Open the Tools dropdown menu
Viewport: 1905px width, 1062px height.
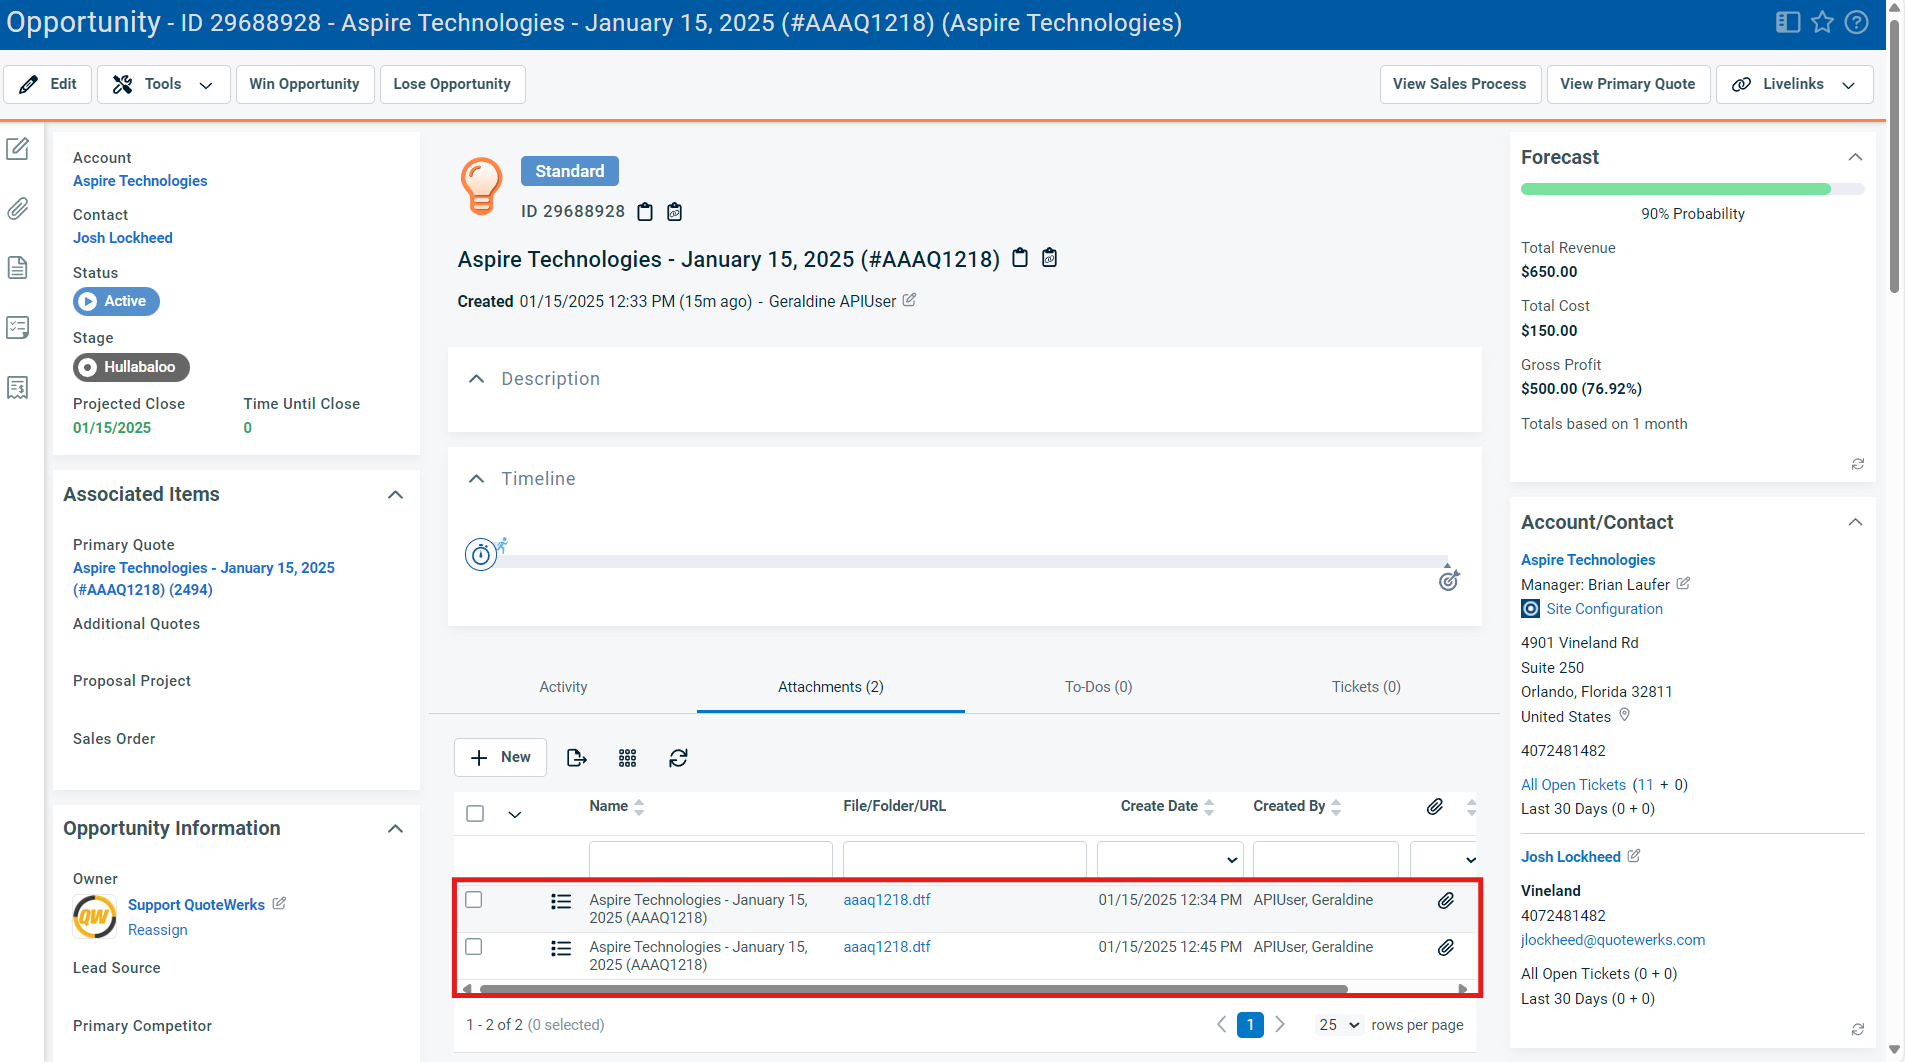point(164,84)
